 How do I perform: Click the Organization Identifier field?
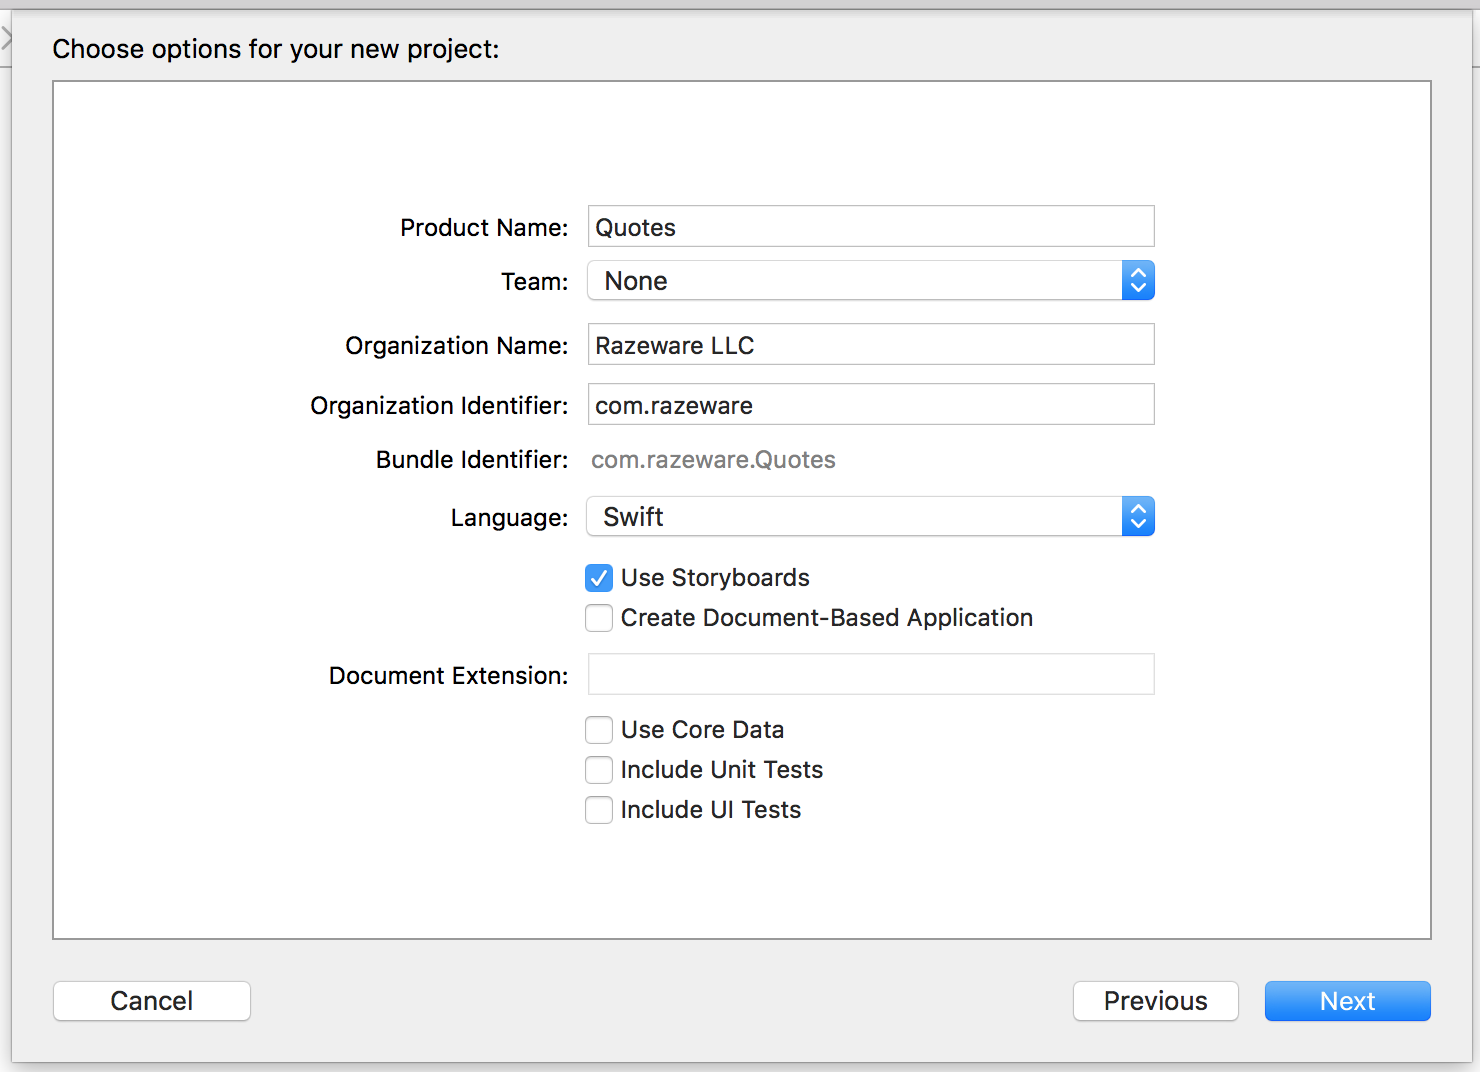[x=870, y=405]
